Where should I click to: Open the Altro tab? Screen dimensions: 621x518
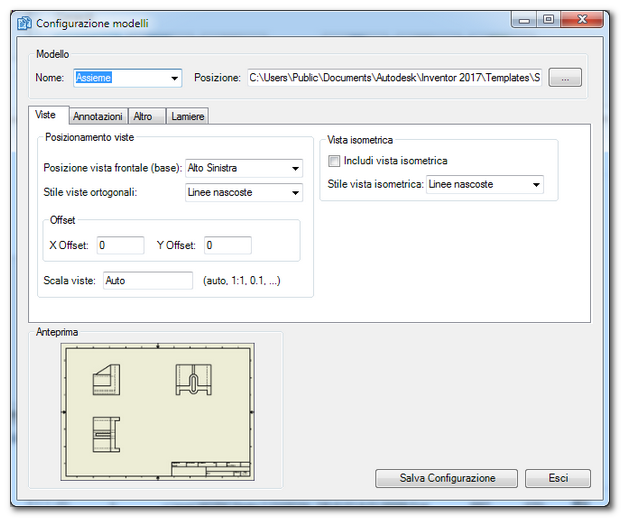[x=146, y=116]
